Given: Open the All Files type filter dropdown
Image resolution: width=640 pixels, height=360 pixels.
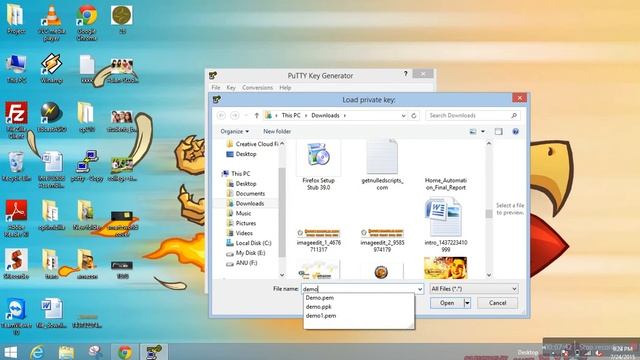Looking at the screenshot, I should coord(474,289).
